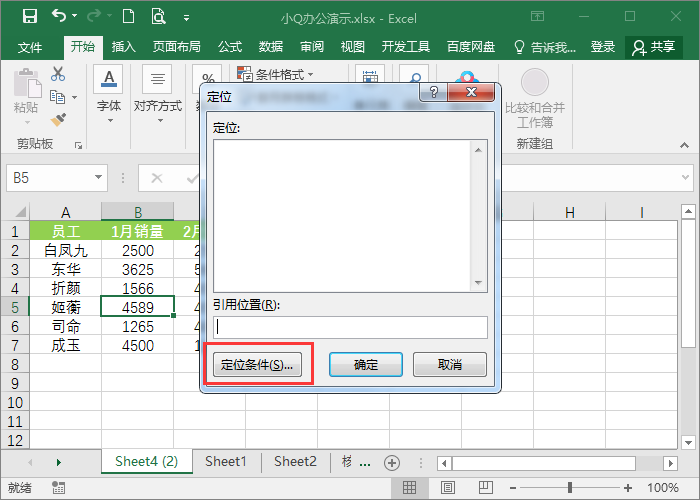Open the 条件格式 dropdown
The image size is (700, 500).
275,74
